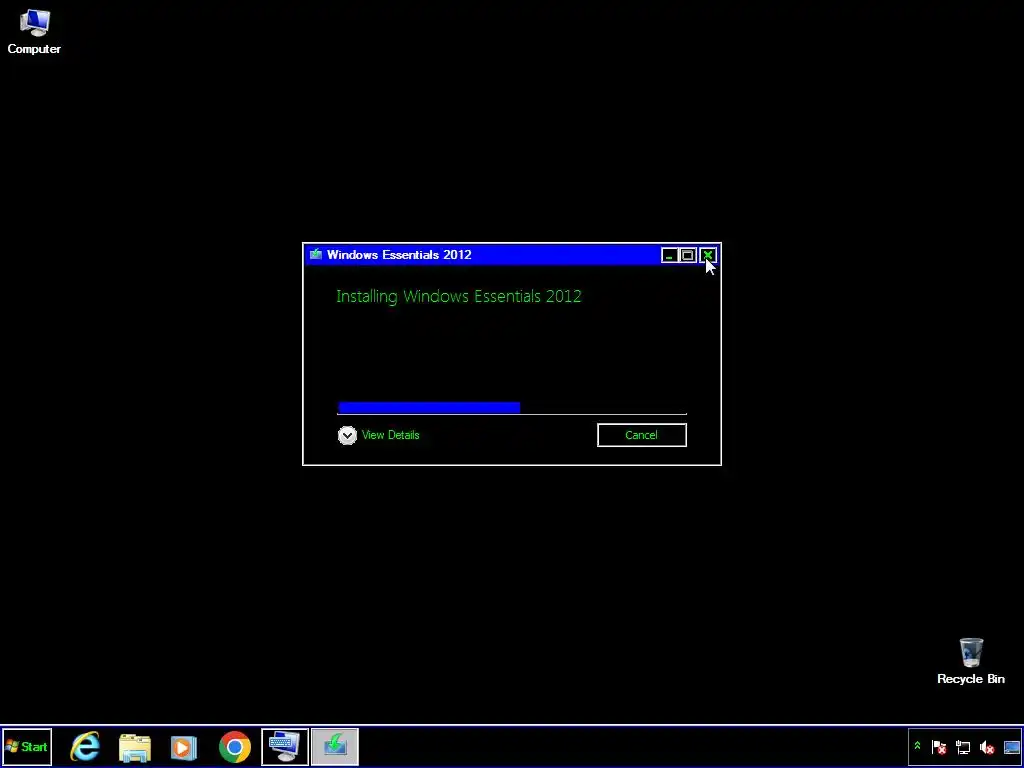
Task: Cancel the Windows Essentials installation
Action: coord(641,435)
